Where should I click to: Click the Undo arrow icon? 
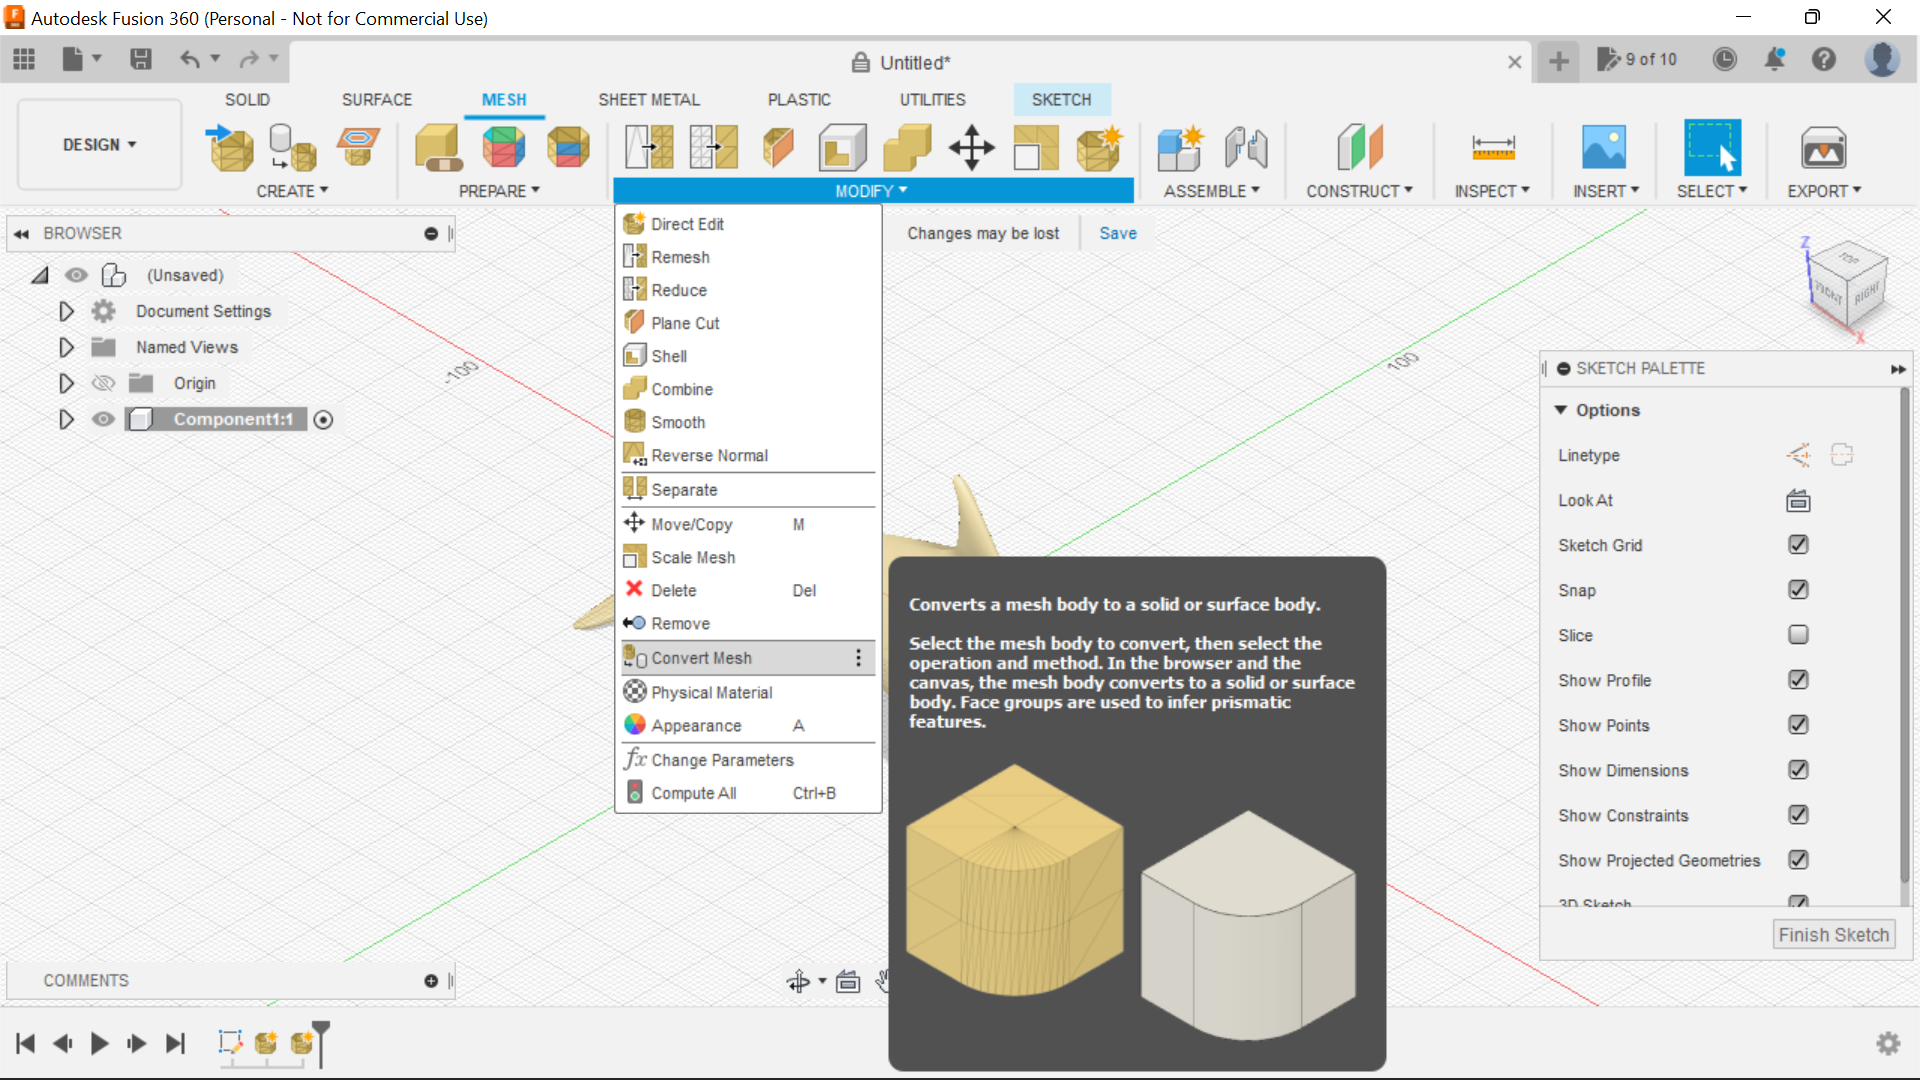[x=190, y=59]
